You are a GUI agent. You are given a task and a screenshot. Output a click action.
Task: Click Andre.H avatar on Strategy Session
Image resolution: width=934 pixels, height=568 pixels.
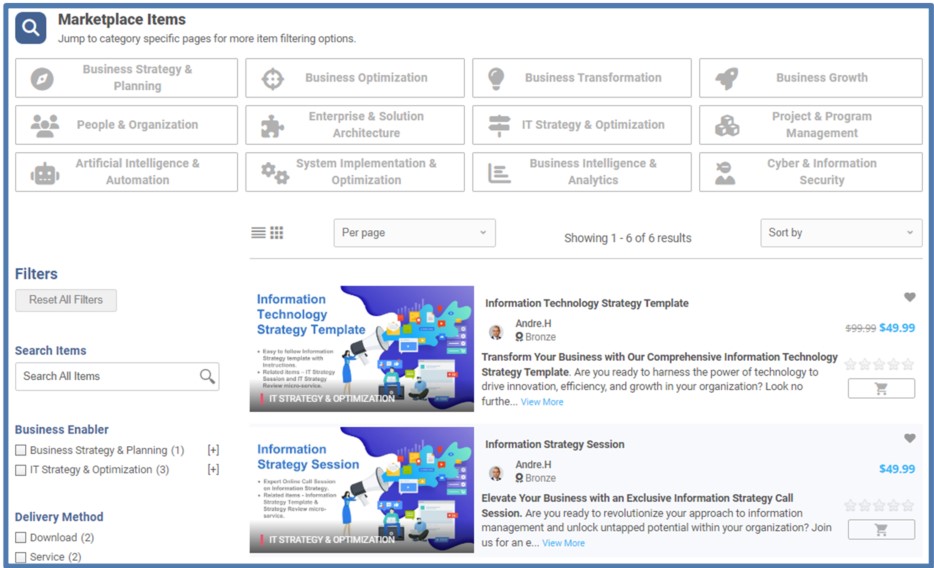496,473
